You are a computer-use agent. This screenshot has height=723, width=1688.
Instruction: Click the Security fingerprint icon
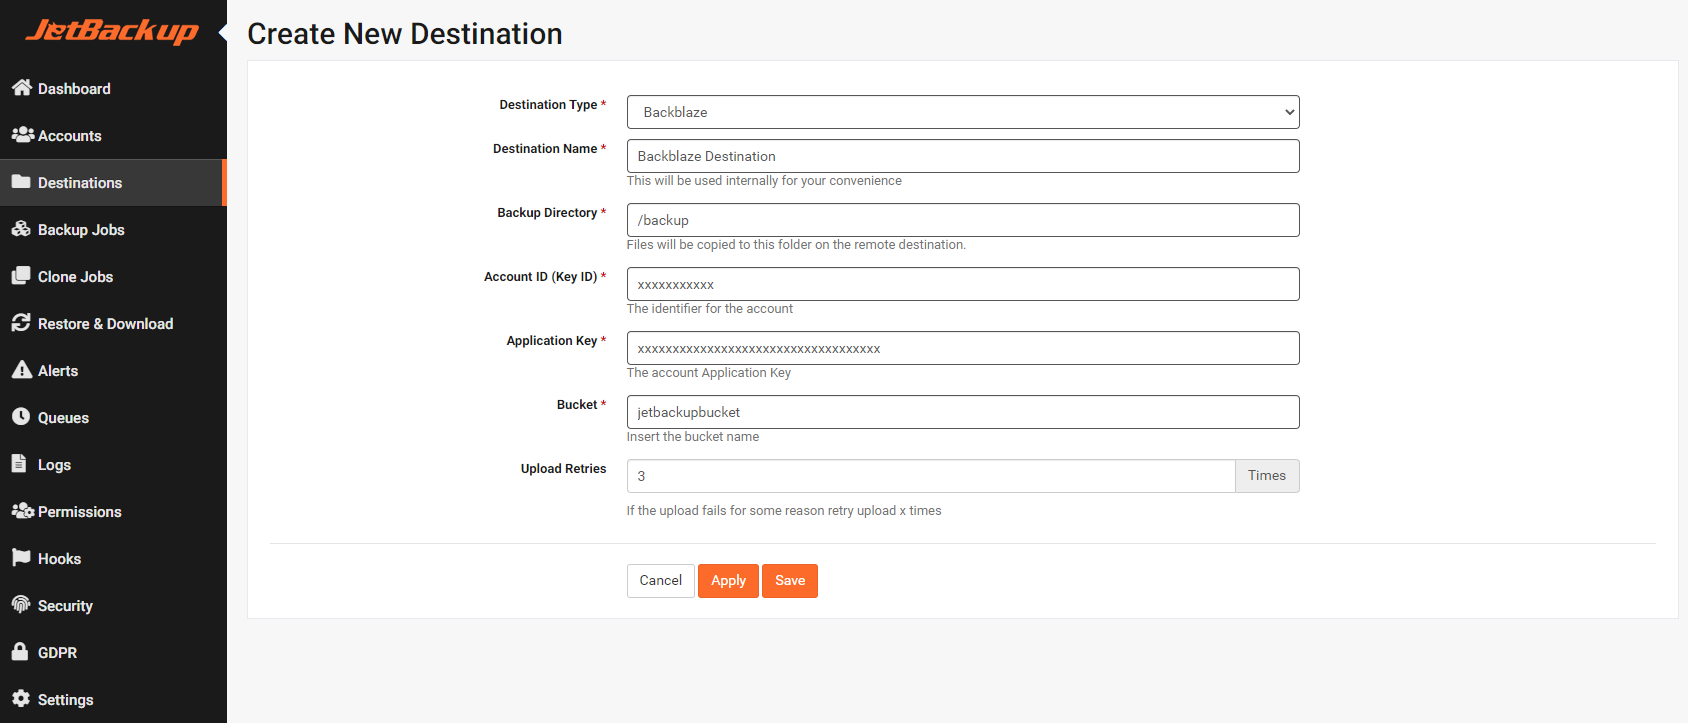(21, 605)
